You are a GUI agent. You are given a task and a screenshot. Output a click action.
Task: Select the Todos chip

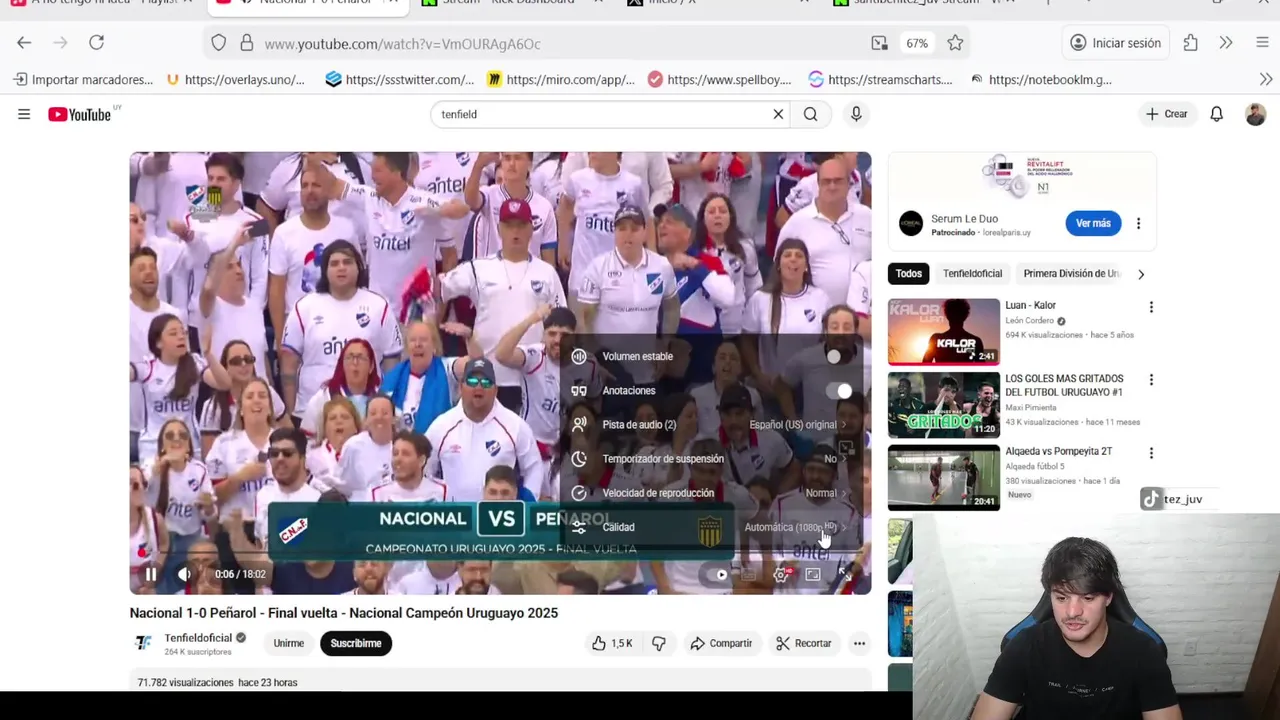click(x=909, y=274)
